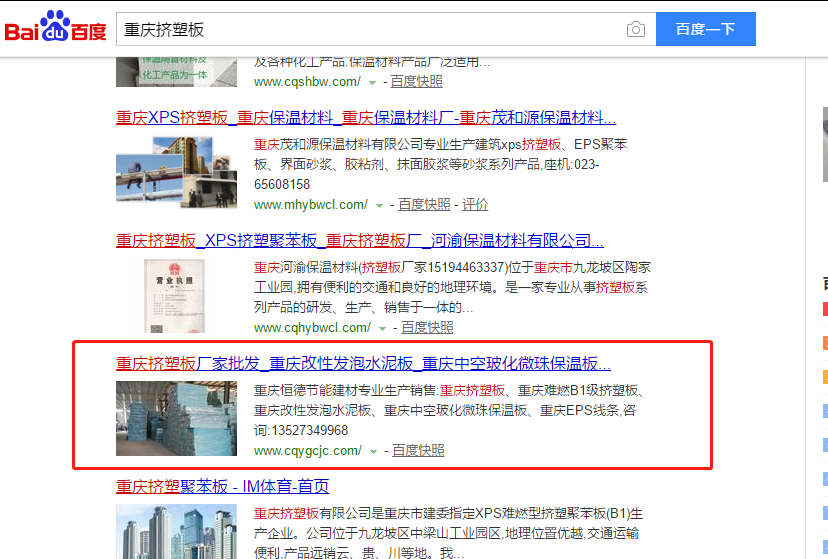Open the 重庆XPS挤塑板 茂和源 result title
828x559 pixels.
[x=365, y=117]
